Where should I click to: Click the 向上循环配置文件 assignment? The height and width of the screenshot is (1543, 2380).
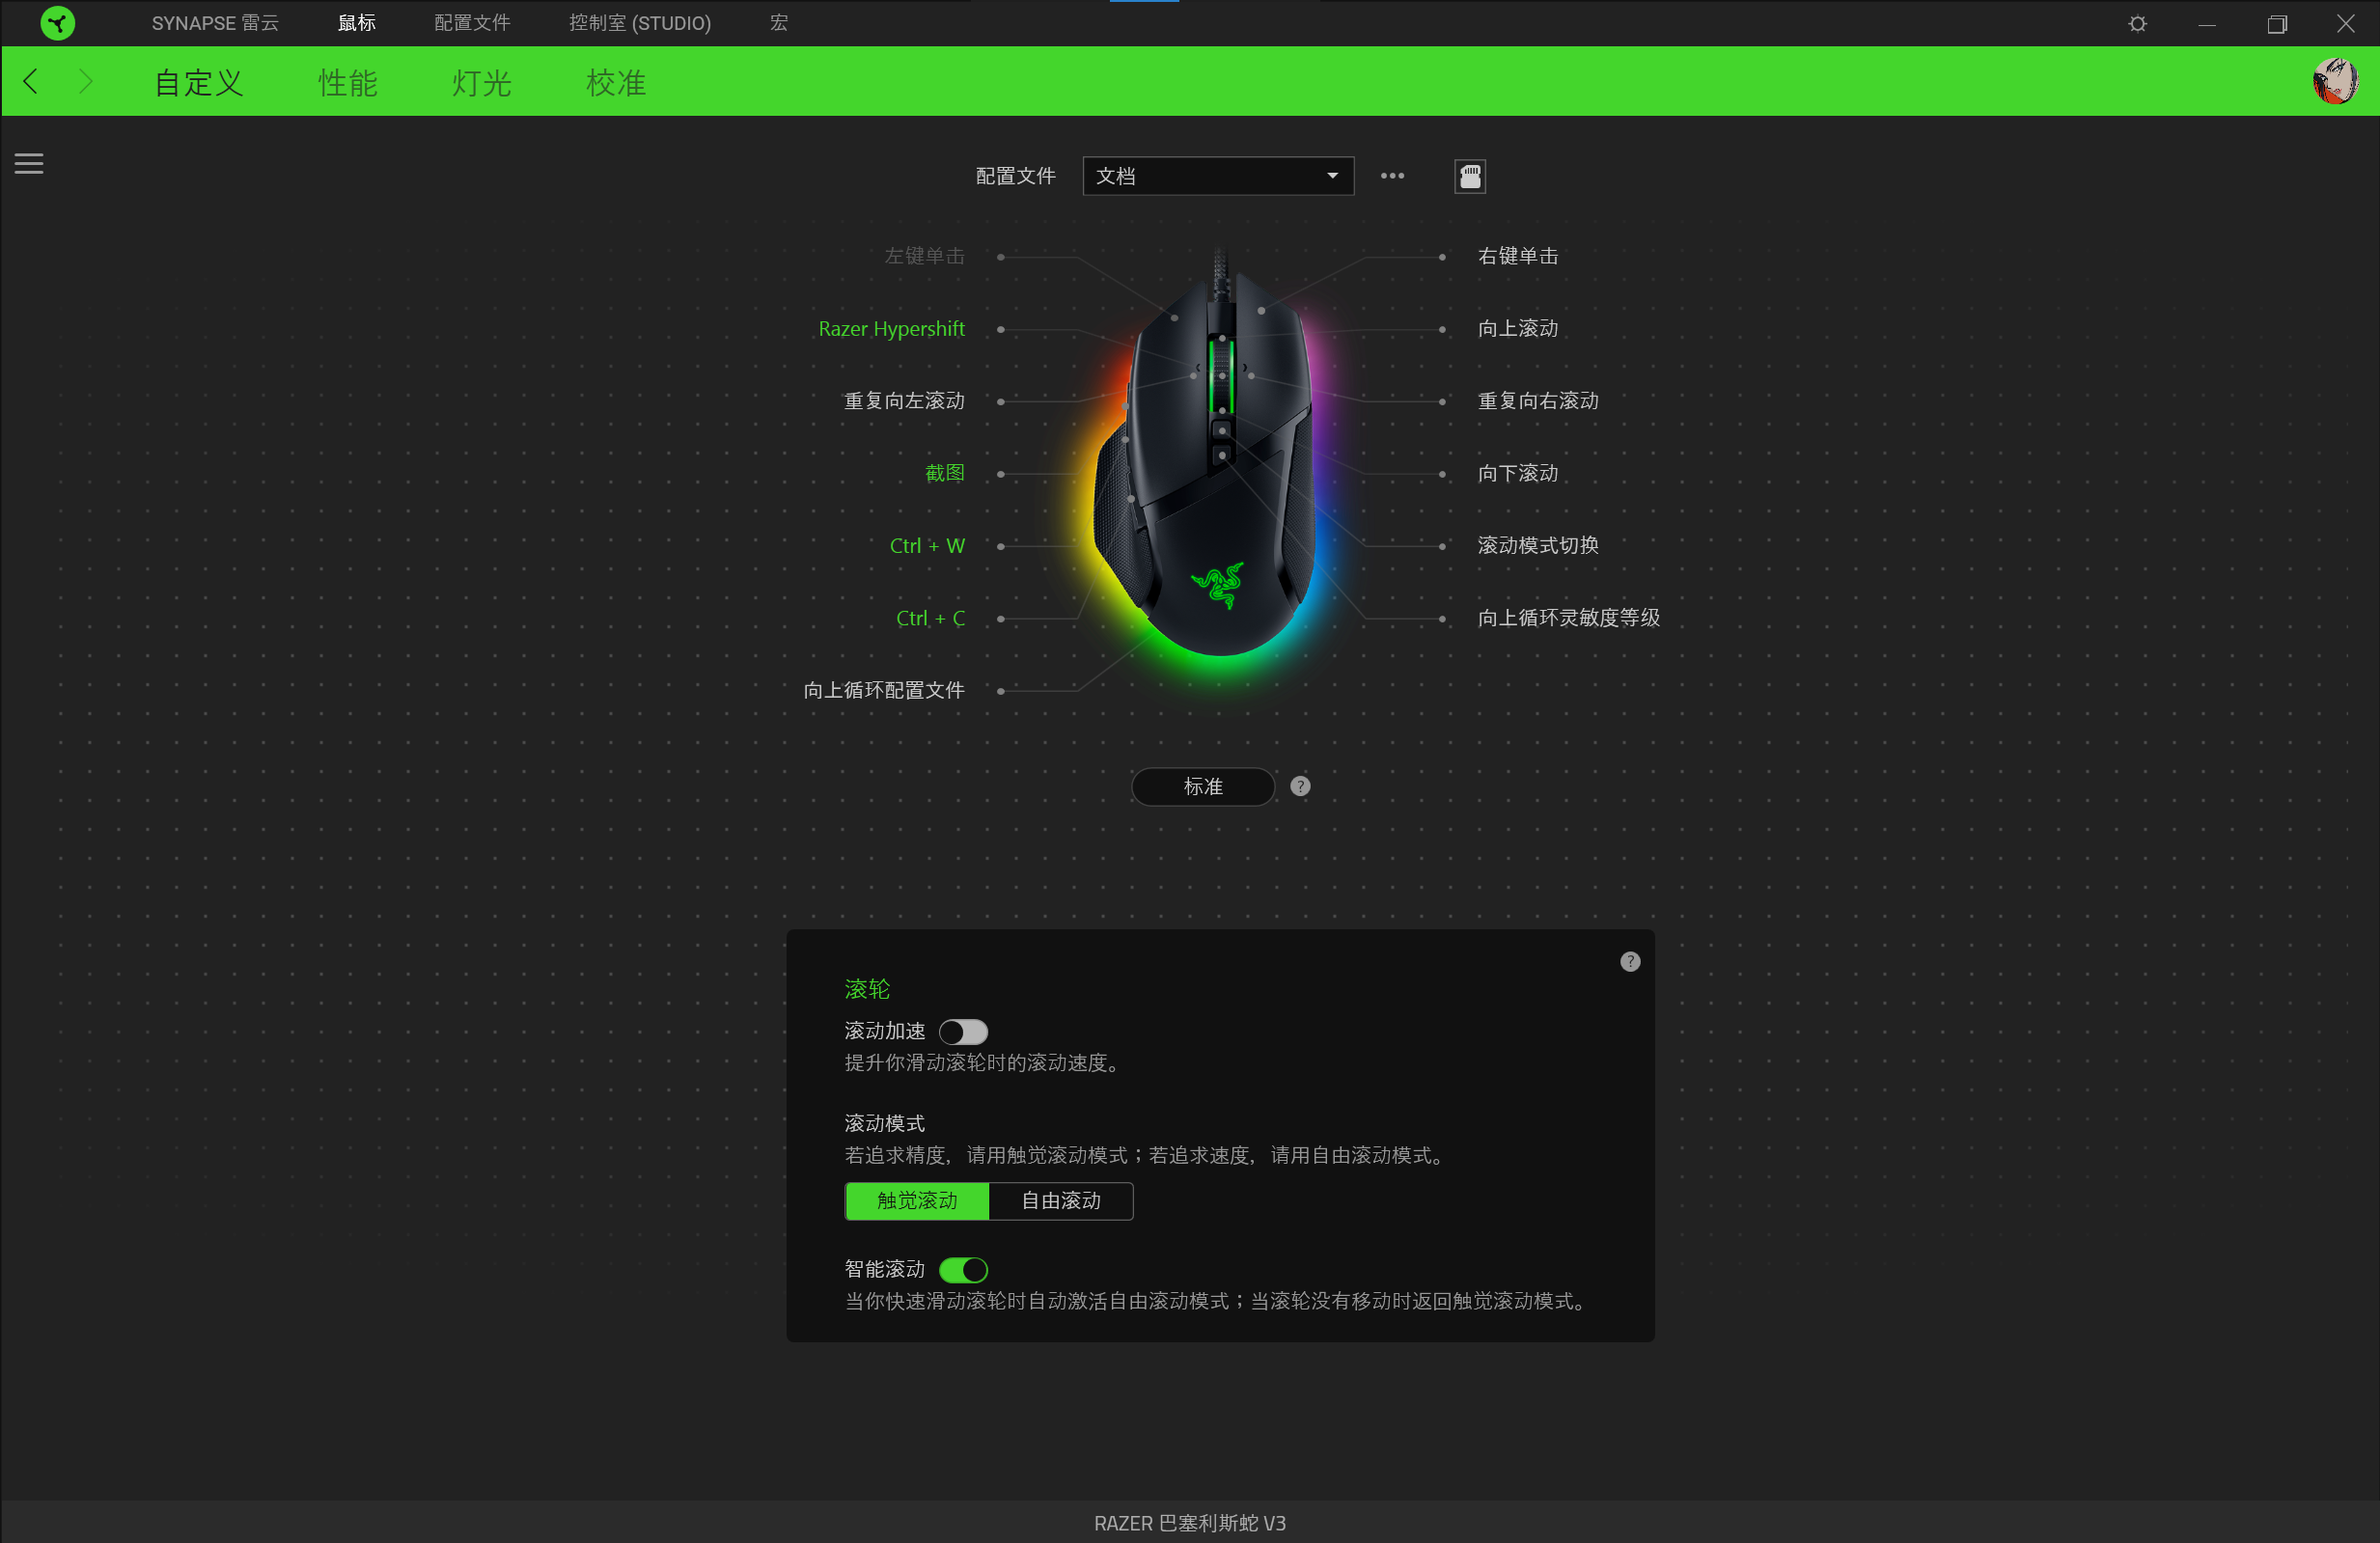(x=884, y=689)
